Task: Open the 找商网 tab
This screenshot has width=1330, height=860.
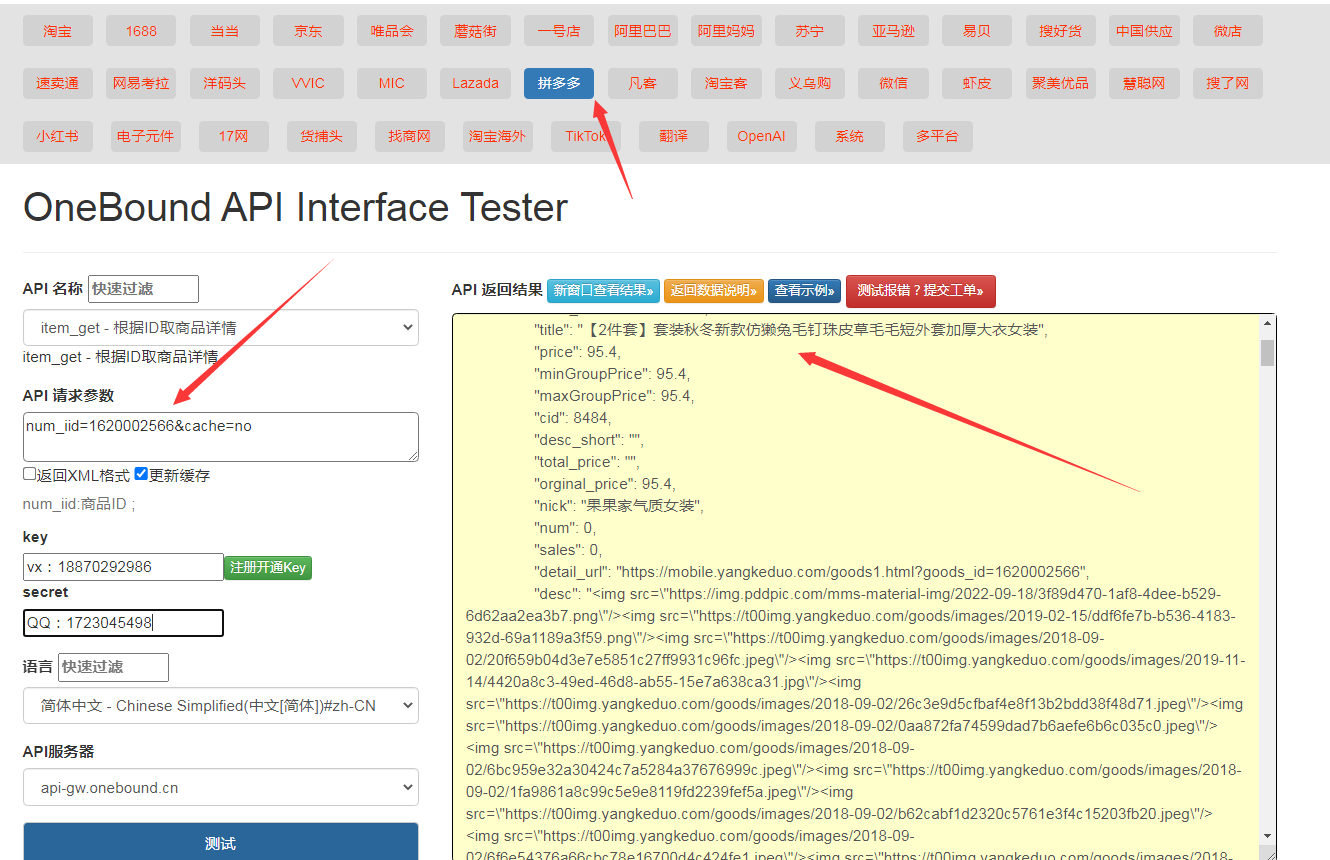Action: [x=409, y=136]
